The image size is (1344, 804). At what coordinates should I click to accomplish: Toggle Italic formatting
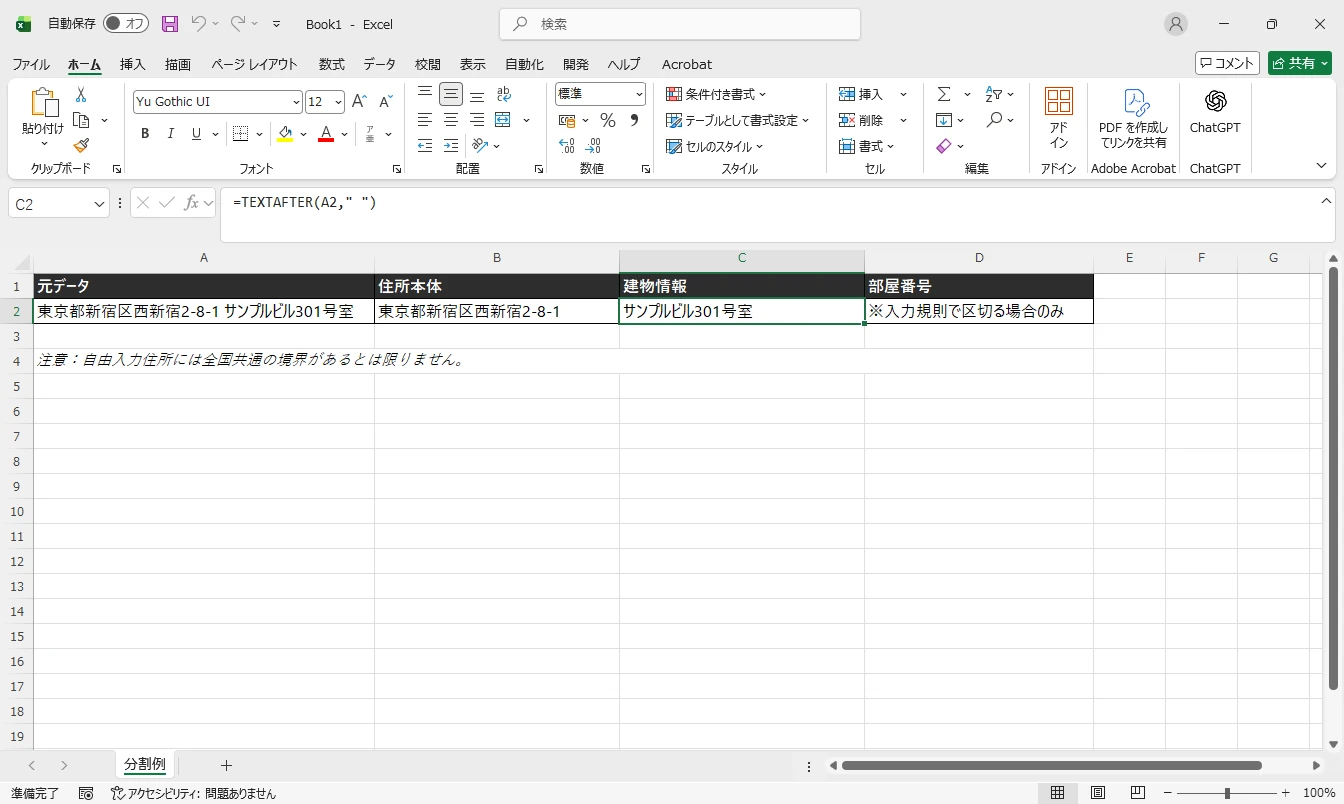[x=171, y=134]
